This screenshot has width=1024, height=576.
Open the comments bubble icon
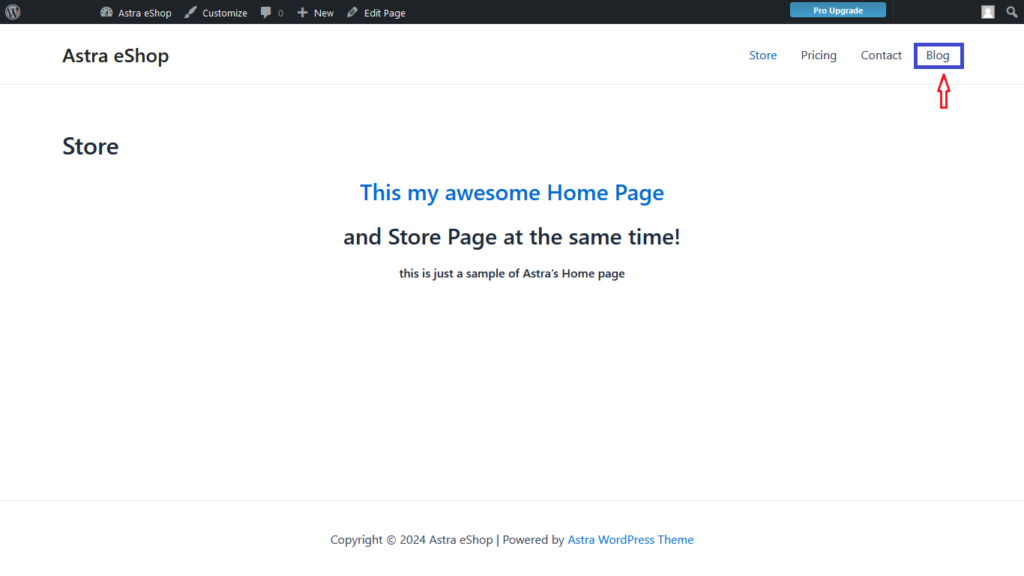(266, 13)
